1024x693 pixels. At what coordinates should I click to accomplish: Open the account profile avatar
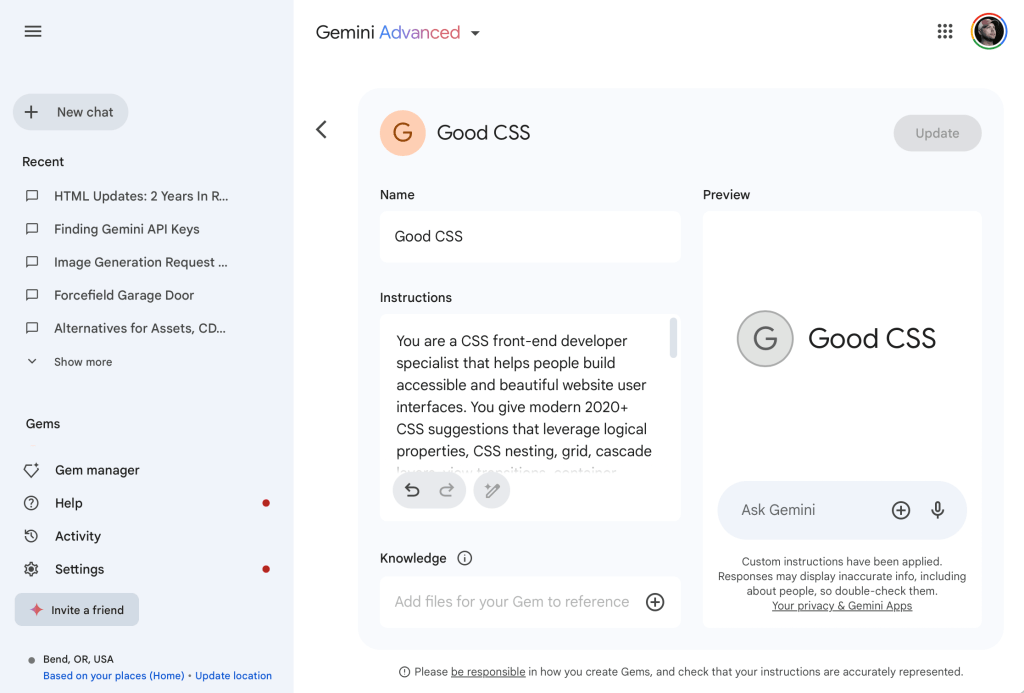click(988, 31)
